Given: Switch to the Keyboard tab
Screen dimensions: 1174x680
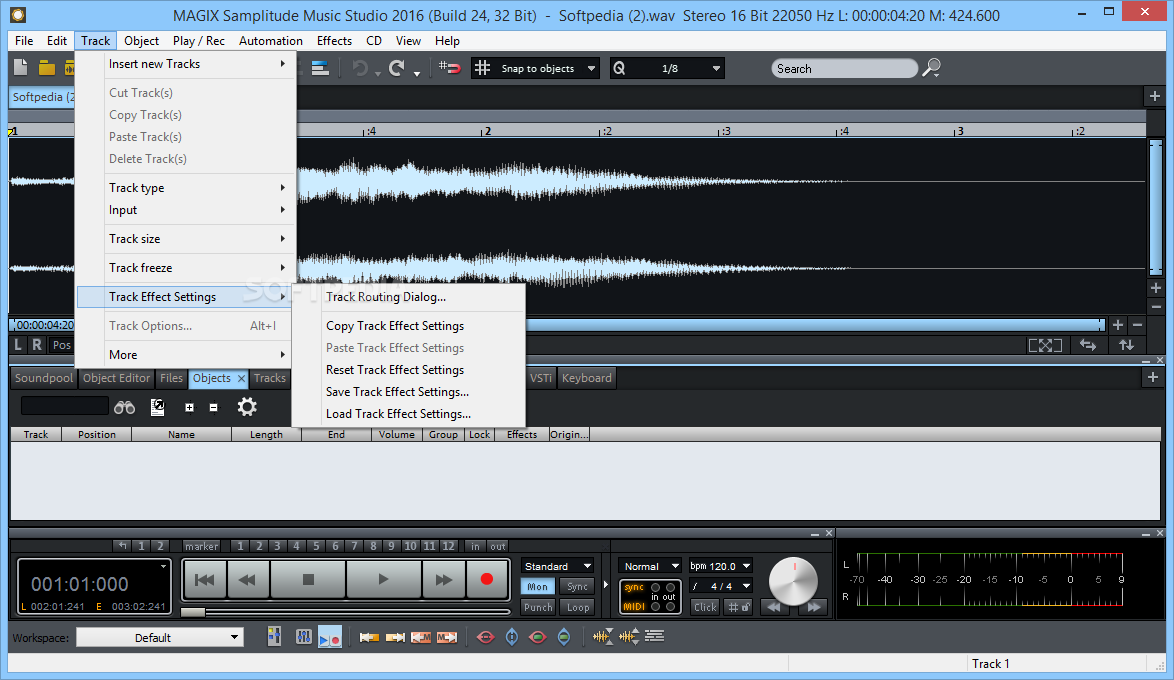Looking at the screenshot, I should click(x=586, y=378).
